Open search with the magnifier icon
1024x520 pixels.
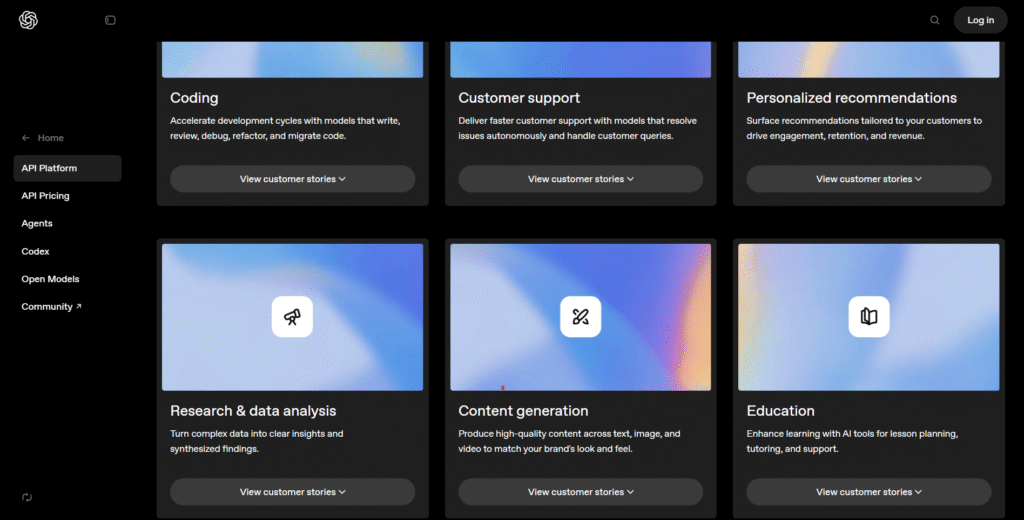click(x=935, y=20)
